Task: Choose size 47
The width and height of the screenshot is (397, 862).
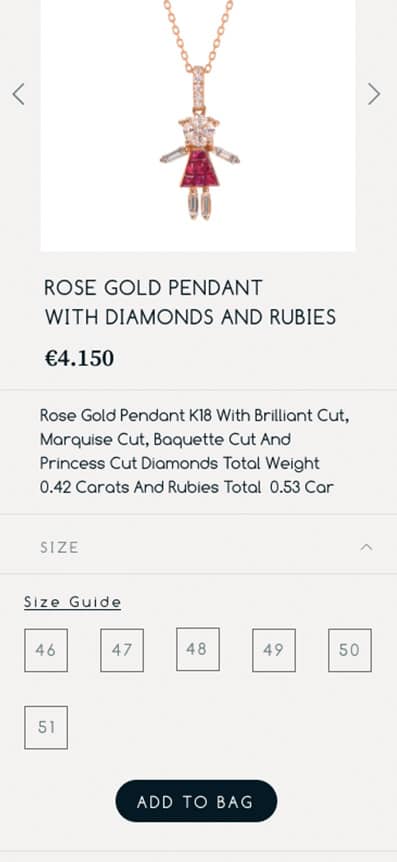Action: [122, 650]
